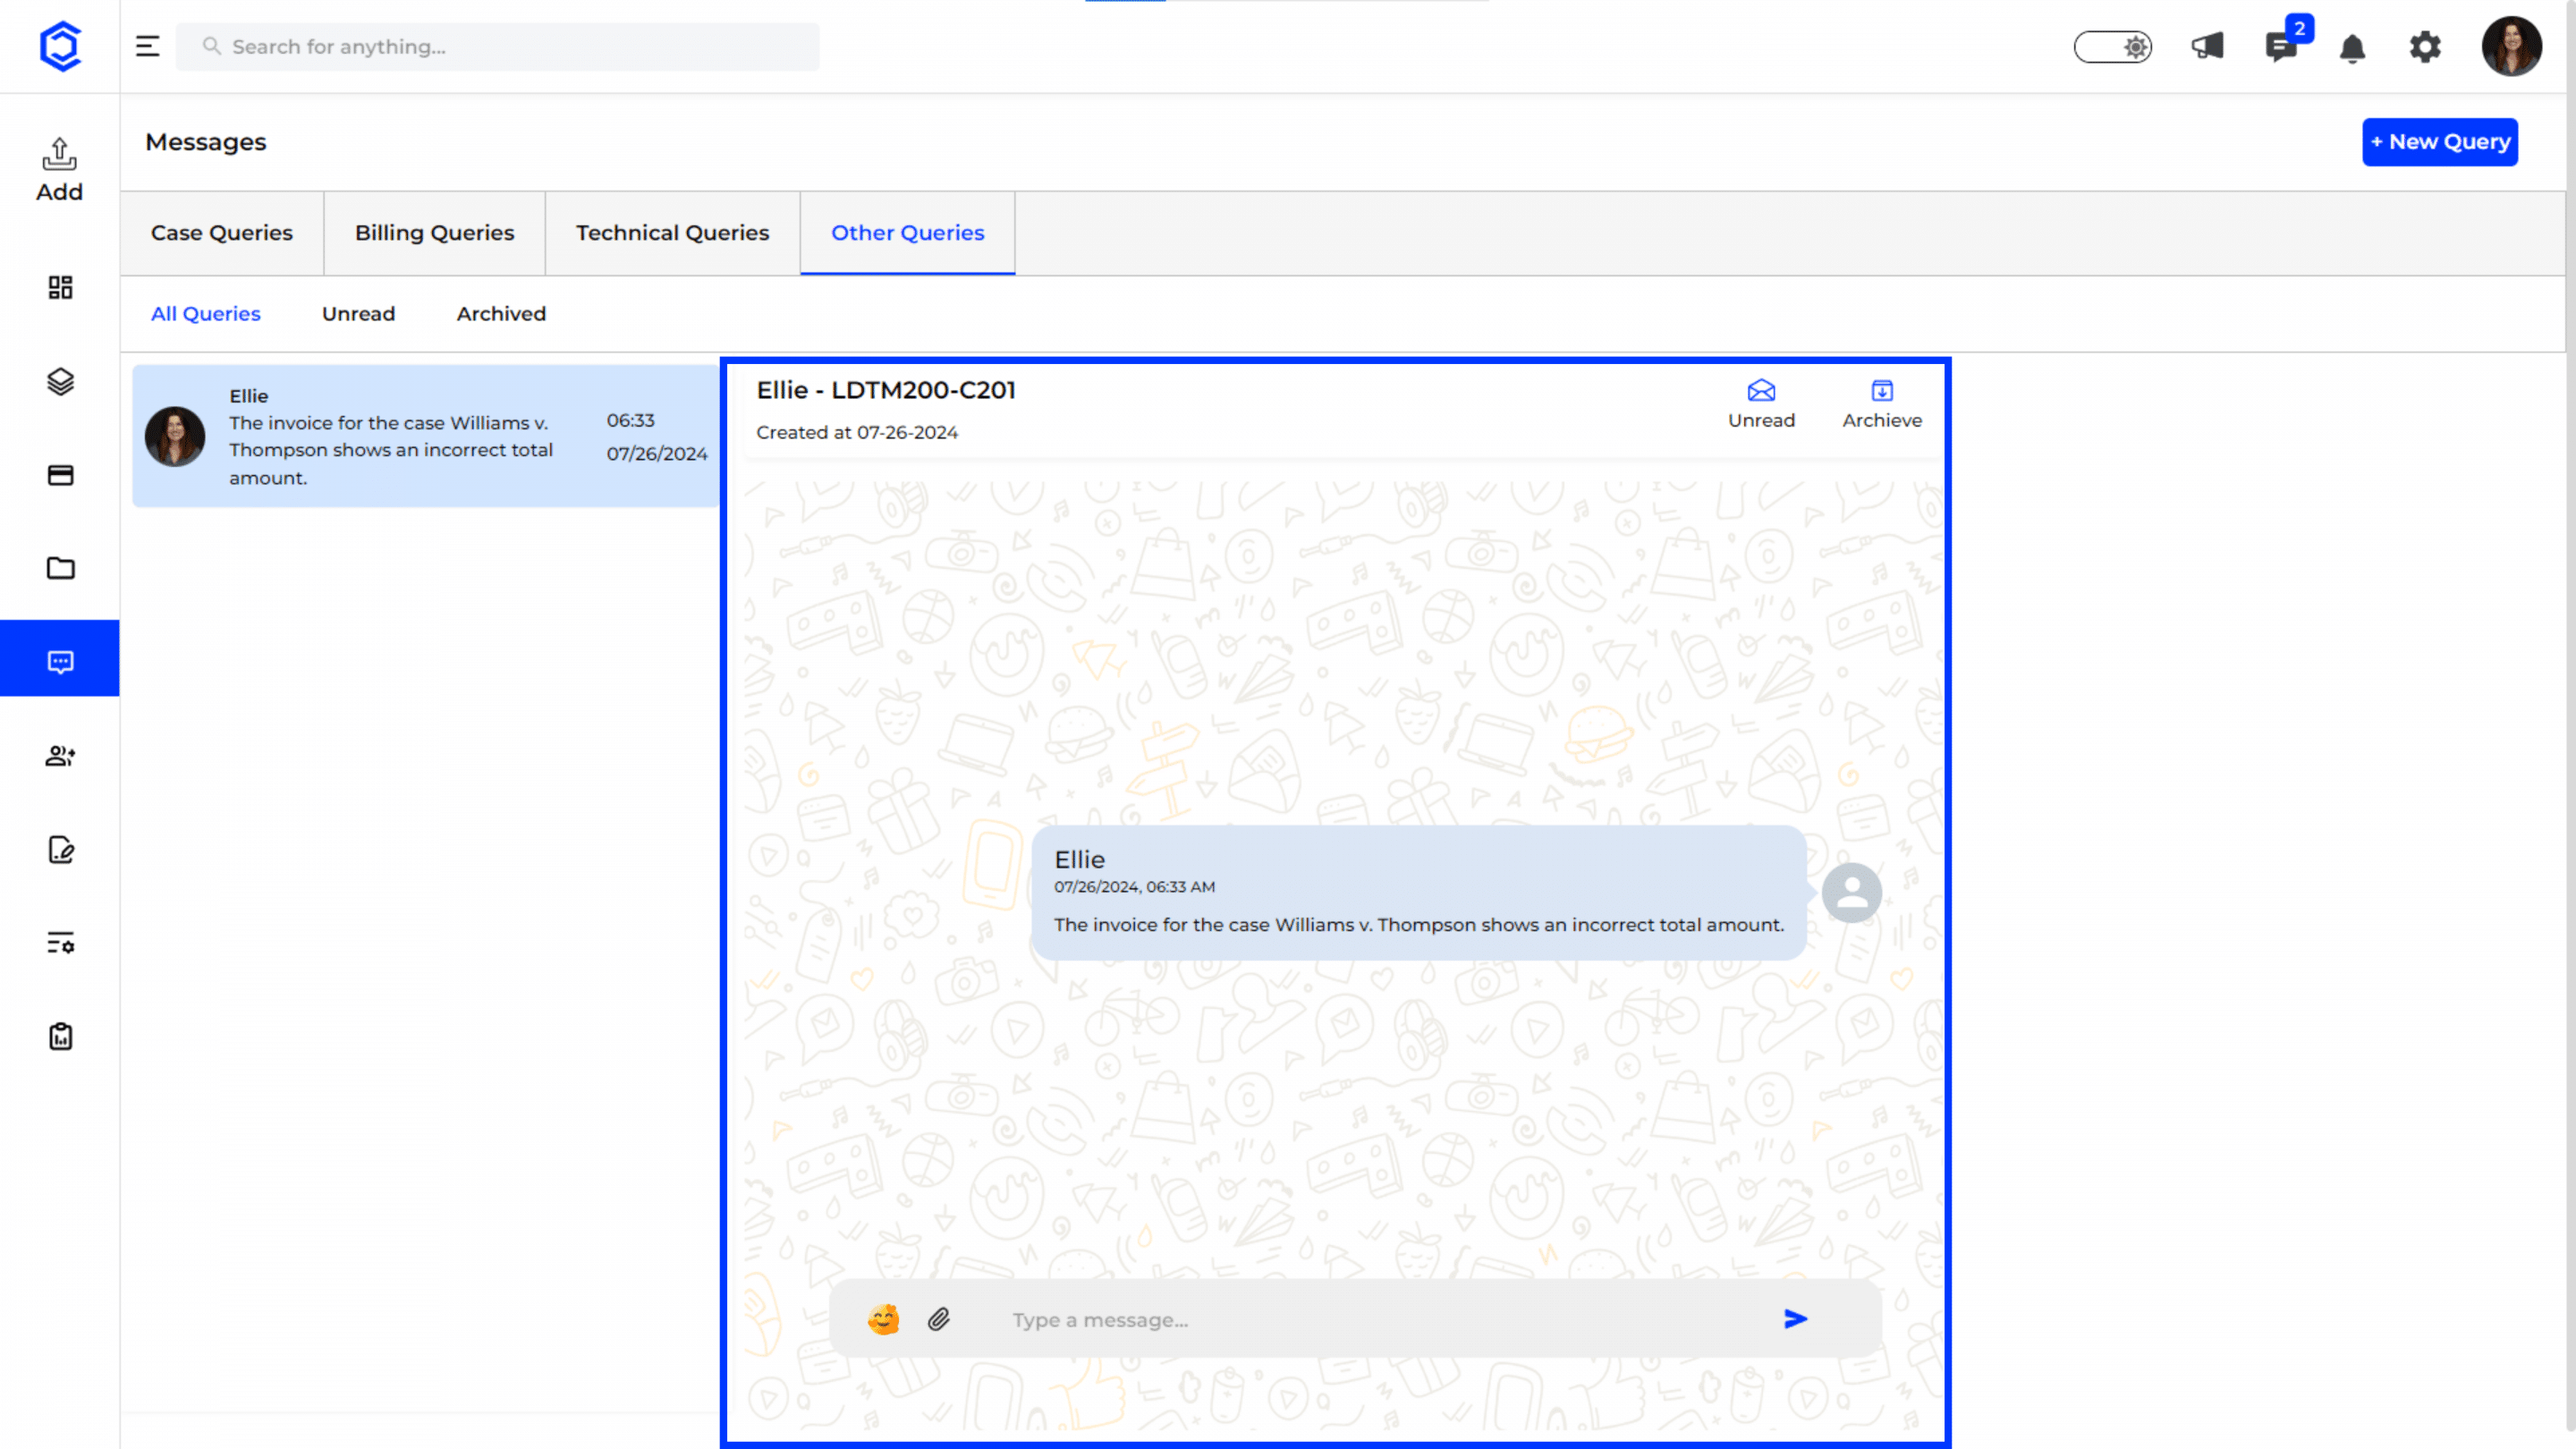Click Ellie's message bubble in the chat
The width and height of the screenshot is (2576, 1449).
point(1419,893)
